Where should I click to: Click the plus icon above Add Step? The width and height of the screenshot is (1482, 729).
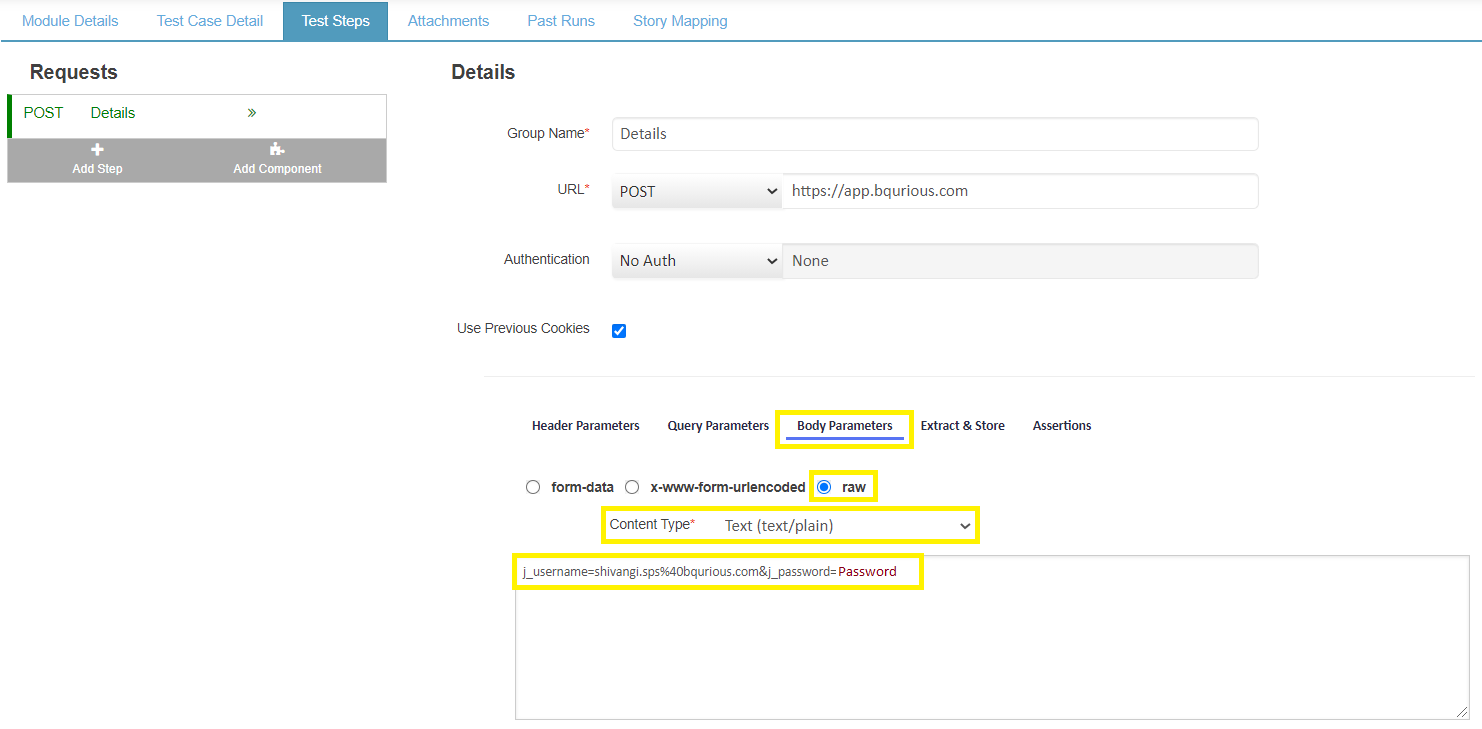[x=97, y=149]
